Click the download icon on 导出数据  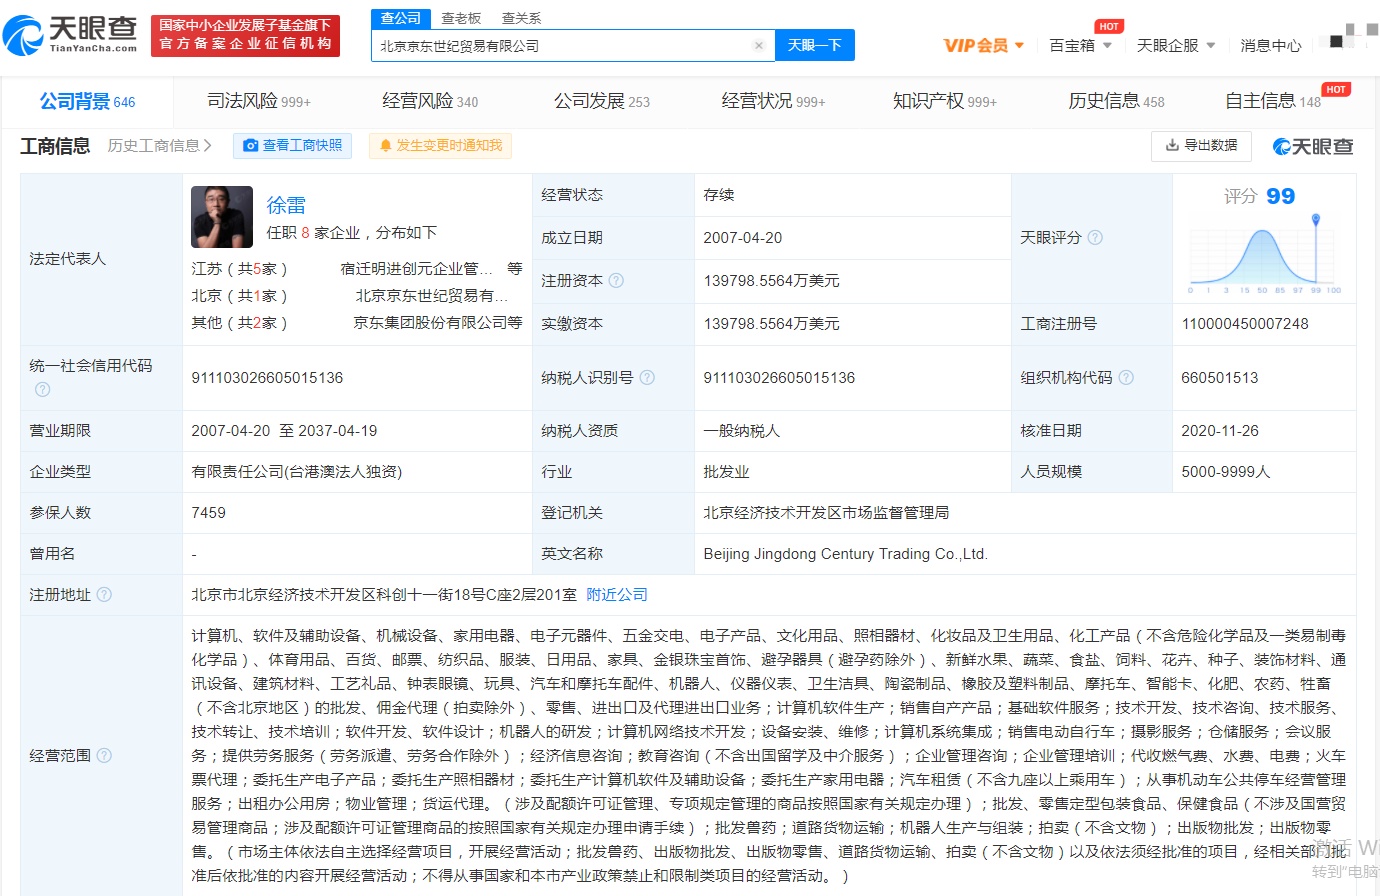tap(1172, 146)
